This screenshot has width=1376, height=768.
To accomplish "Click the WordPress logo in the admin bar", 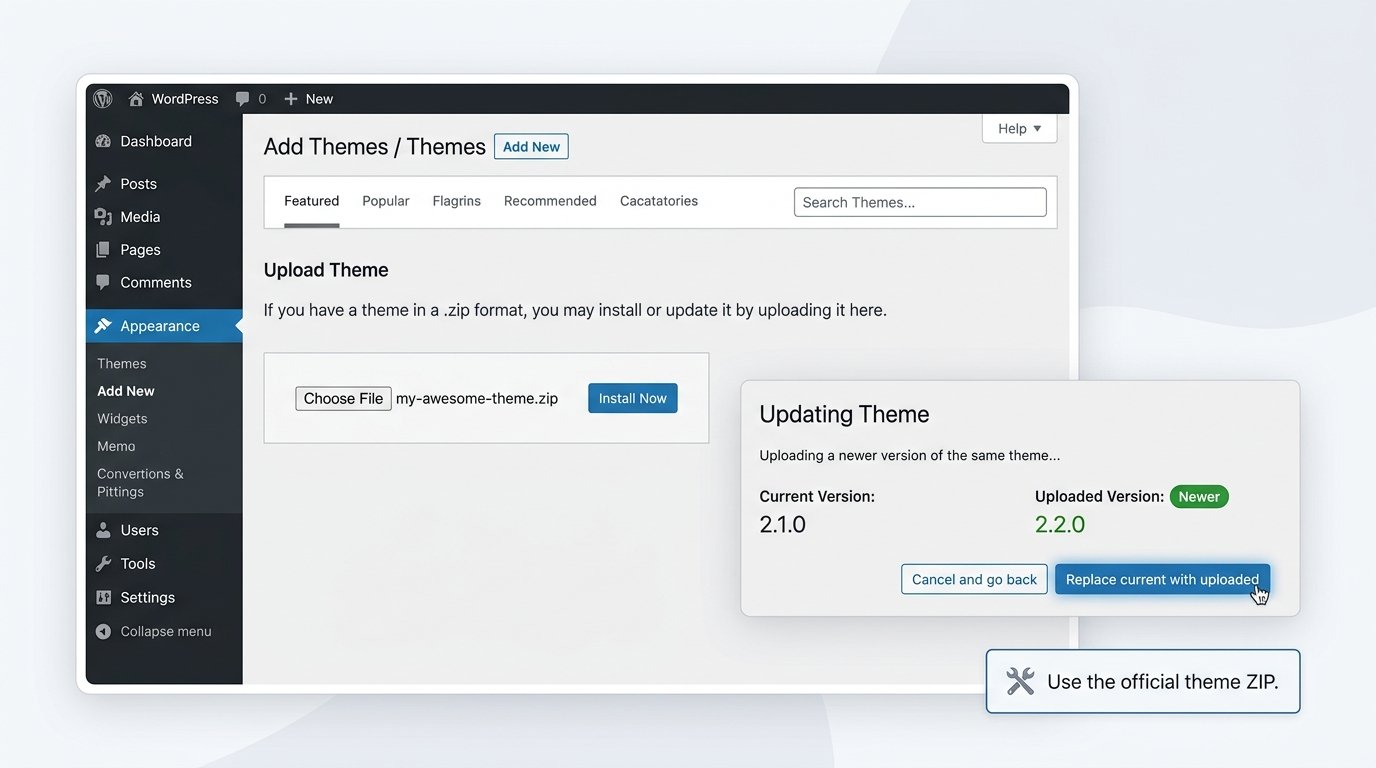I will [x=102, y=99].
